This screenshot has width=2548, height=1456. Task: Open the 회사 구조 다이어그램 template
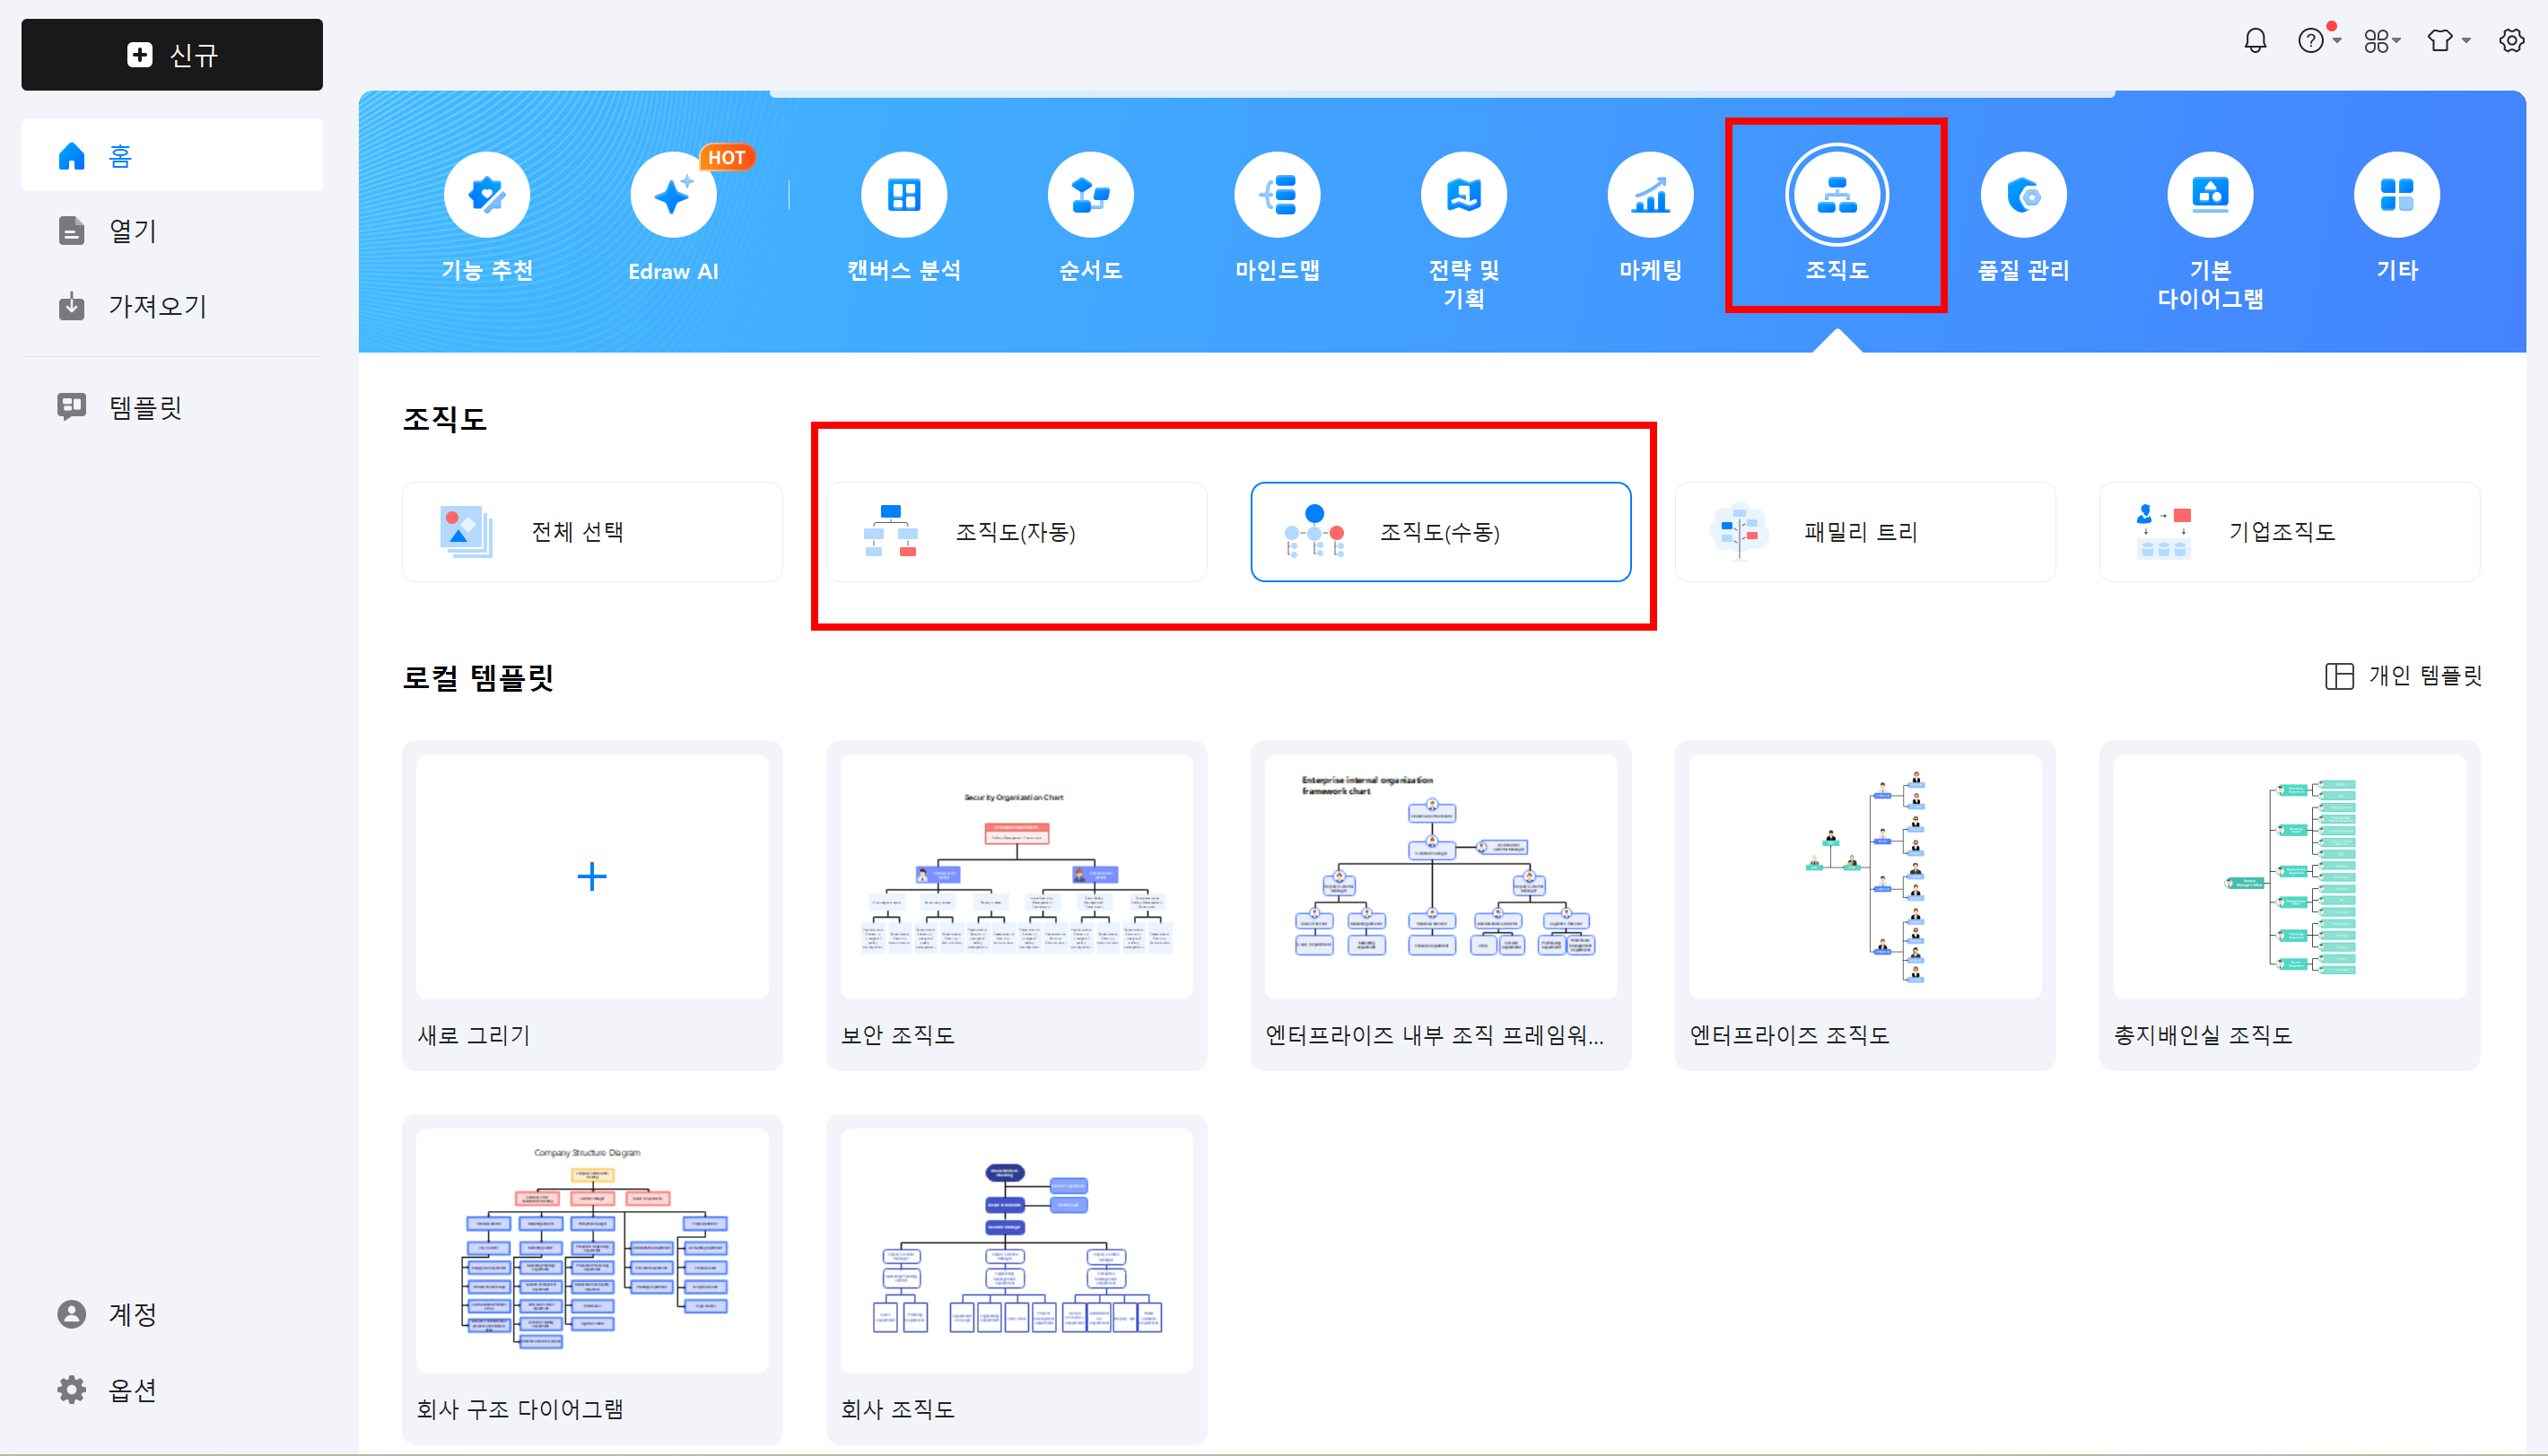pos(592,1279)
